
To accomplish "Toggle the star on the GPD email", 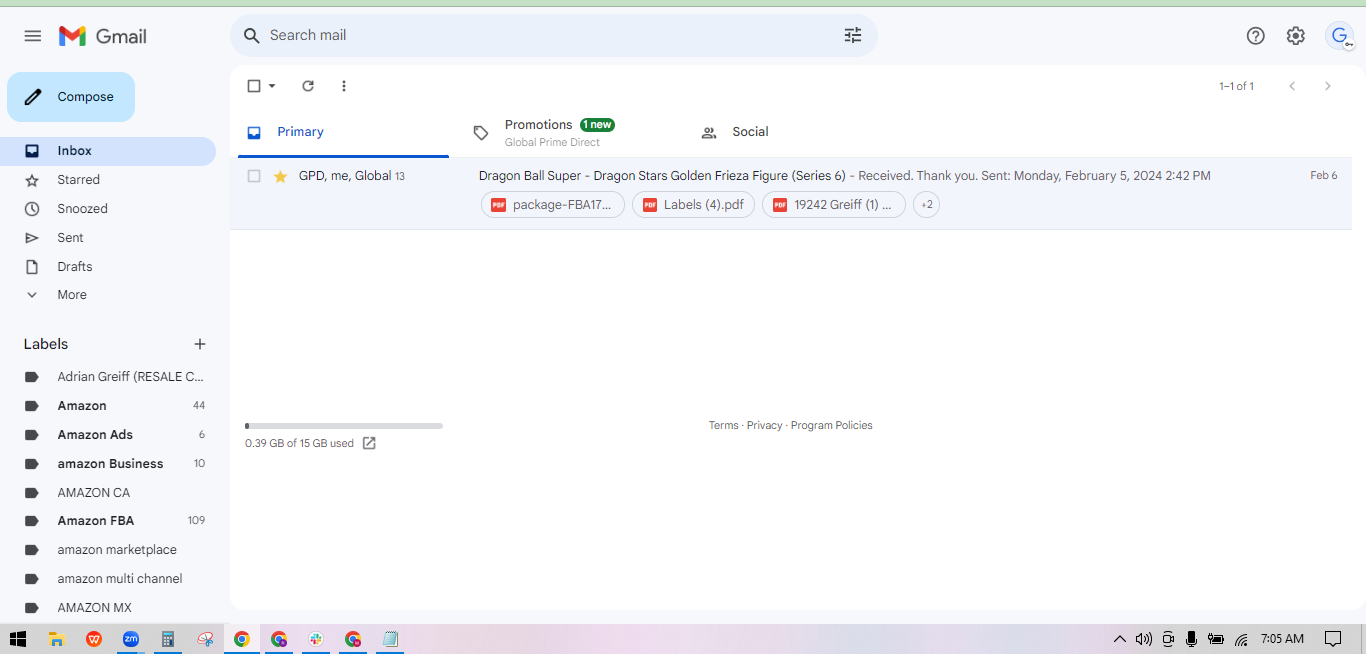I will pos(280,176).
